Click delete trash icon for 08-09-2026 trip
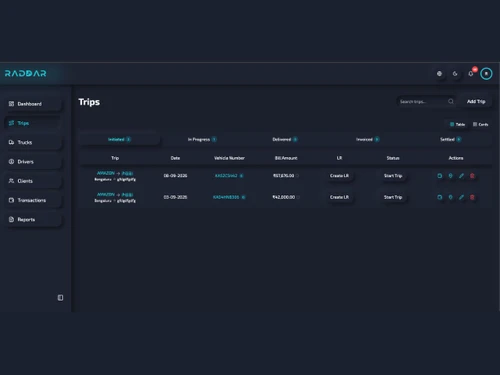 (x=472, y=176)
